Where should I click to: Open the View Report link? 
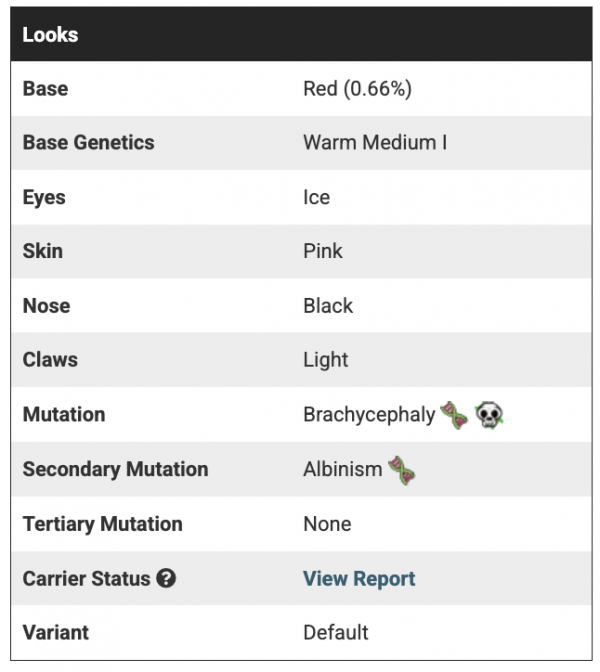[x=359, y=578]
